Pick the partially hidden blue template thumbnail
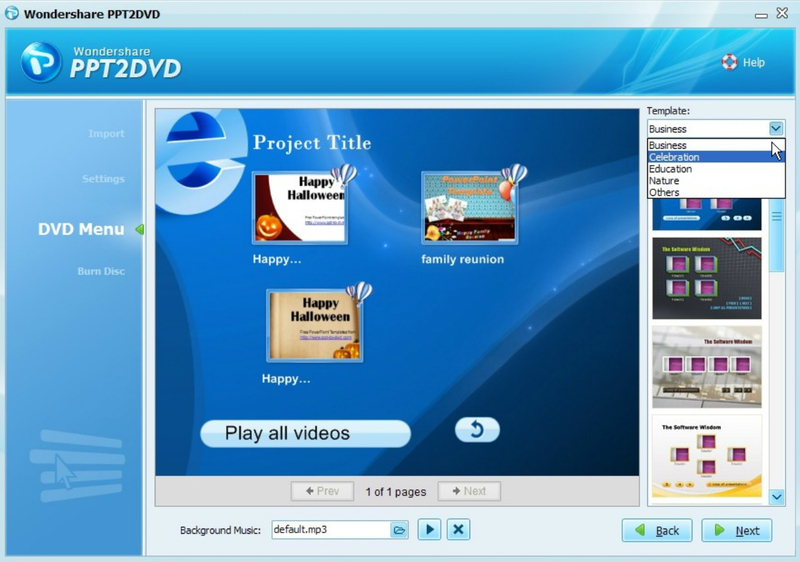The width and height of the screenshot is (800, 562). point(707,214)
